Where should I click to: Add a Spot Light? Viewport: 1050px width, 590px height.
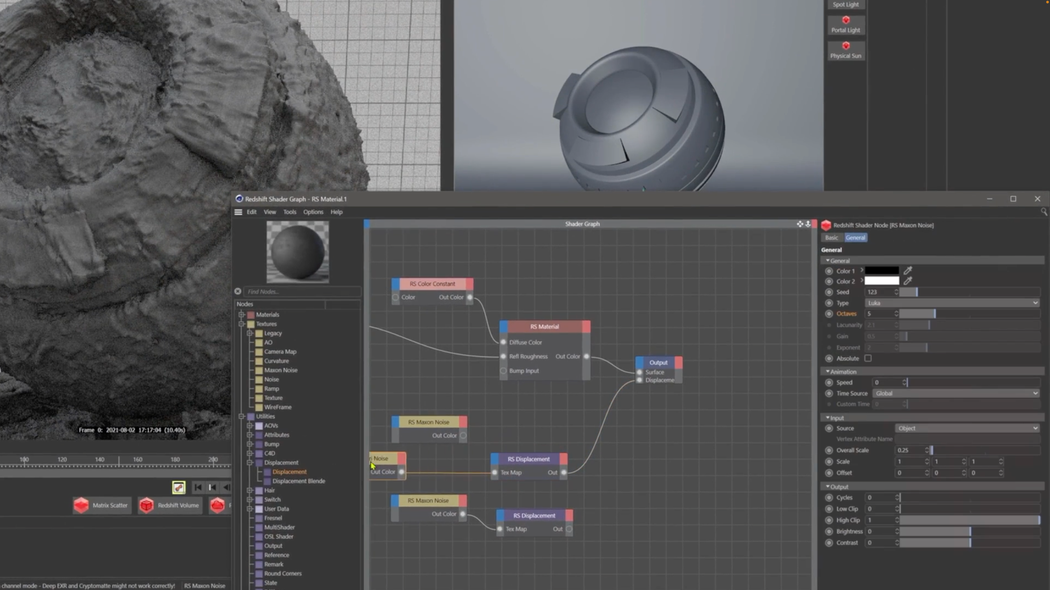(845, 4)
